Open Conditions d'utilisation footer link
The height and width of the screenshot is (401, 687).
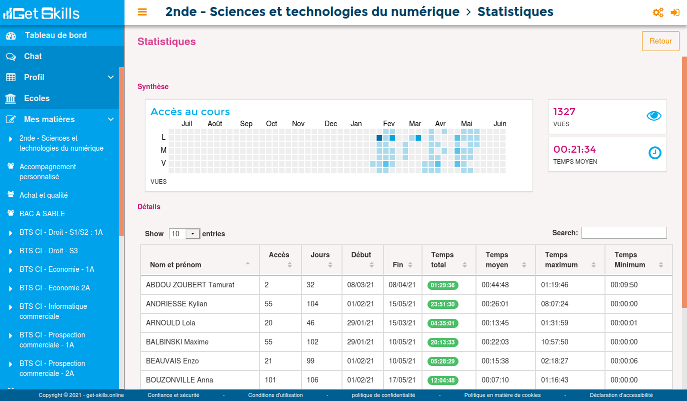coord(275,395)
